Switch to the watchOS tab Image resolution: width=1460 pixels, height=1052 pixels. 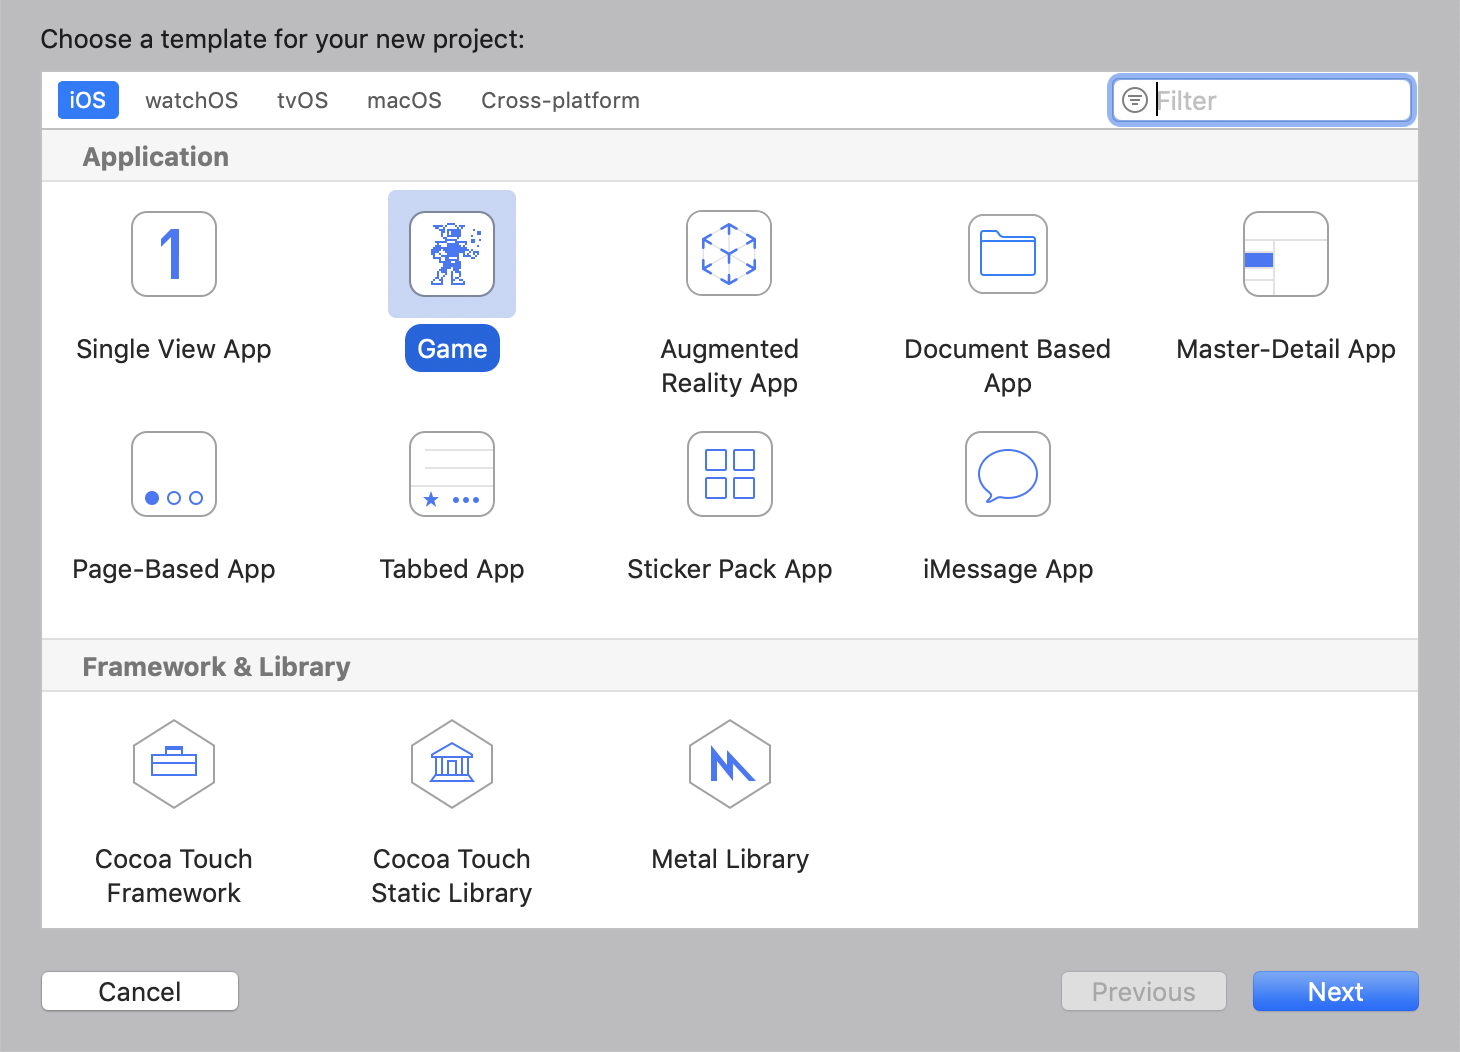(x=191, y=100)
